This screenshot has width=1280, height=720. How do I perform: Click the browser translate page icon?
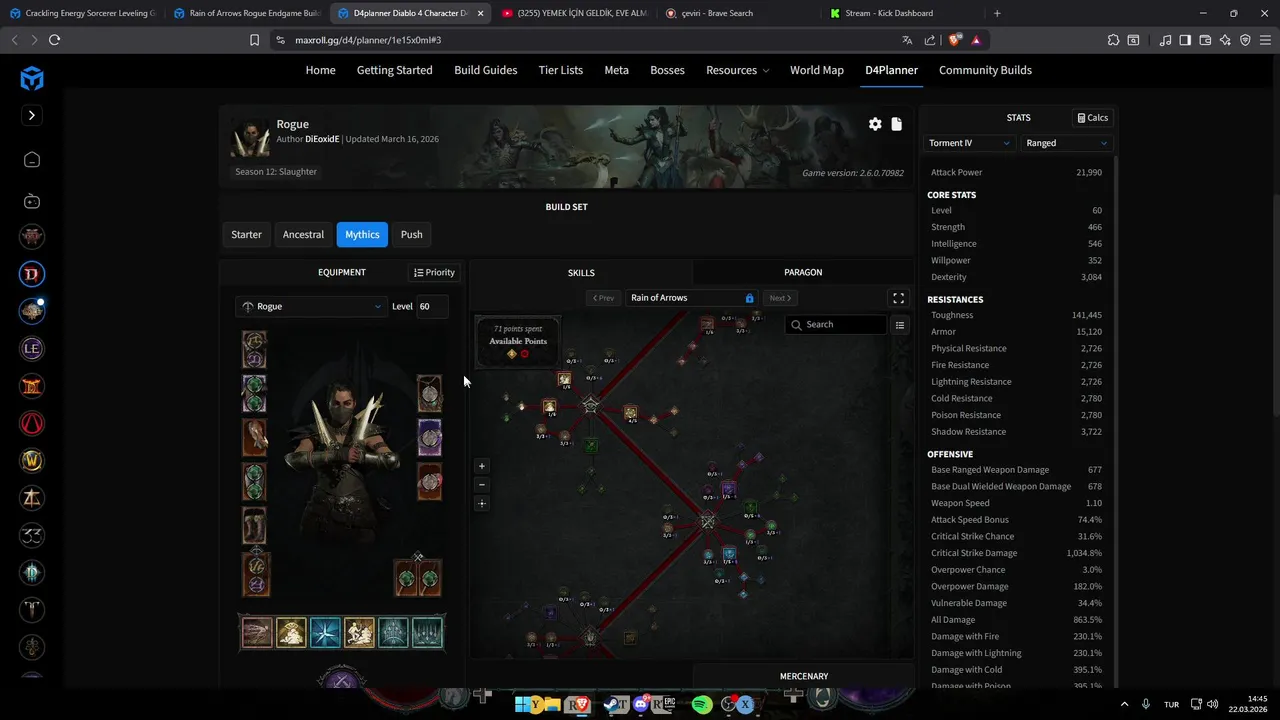(x=907, y=40)
